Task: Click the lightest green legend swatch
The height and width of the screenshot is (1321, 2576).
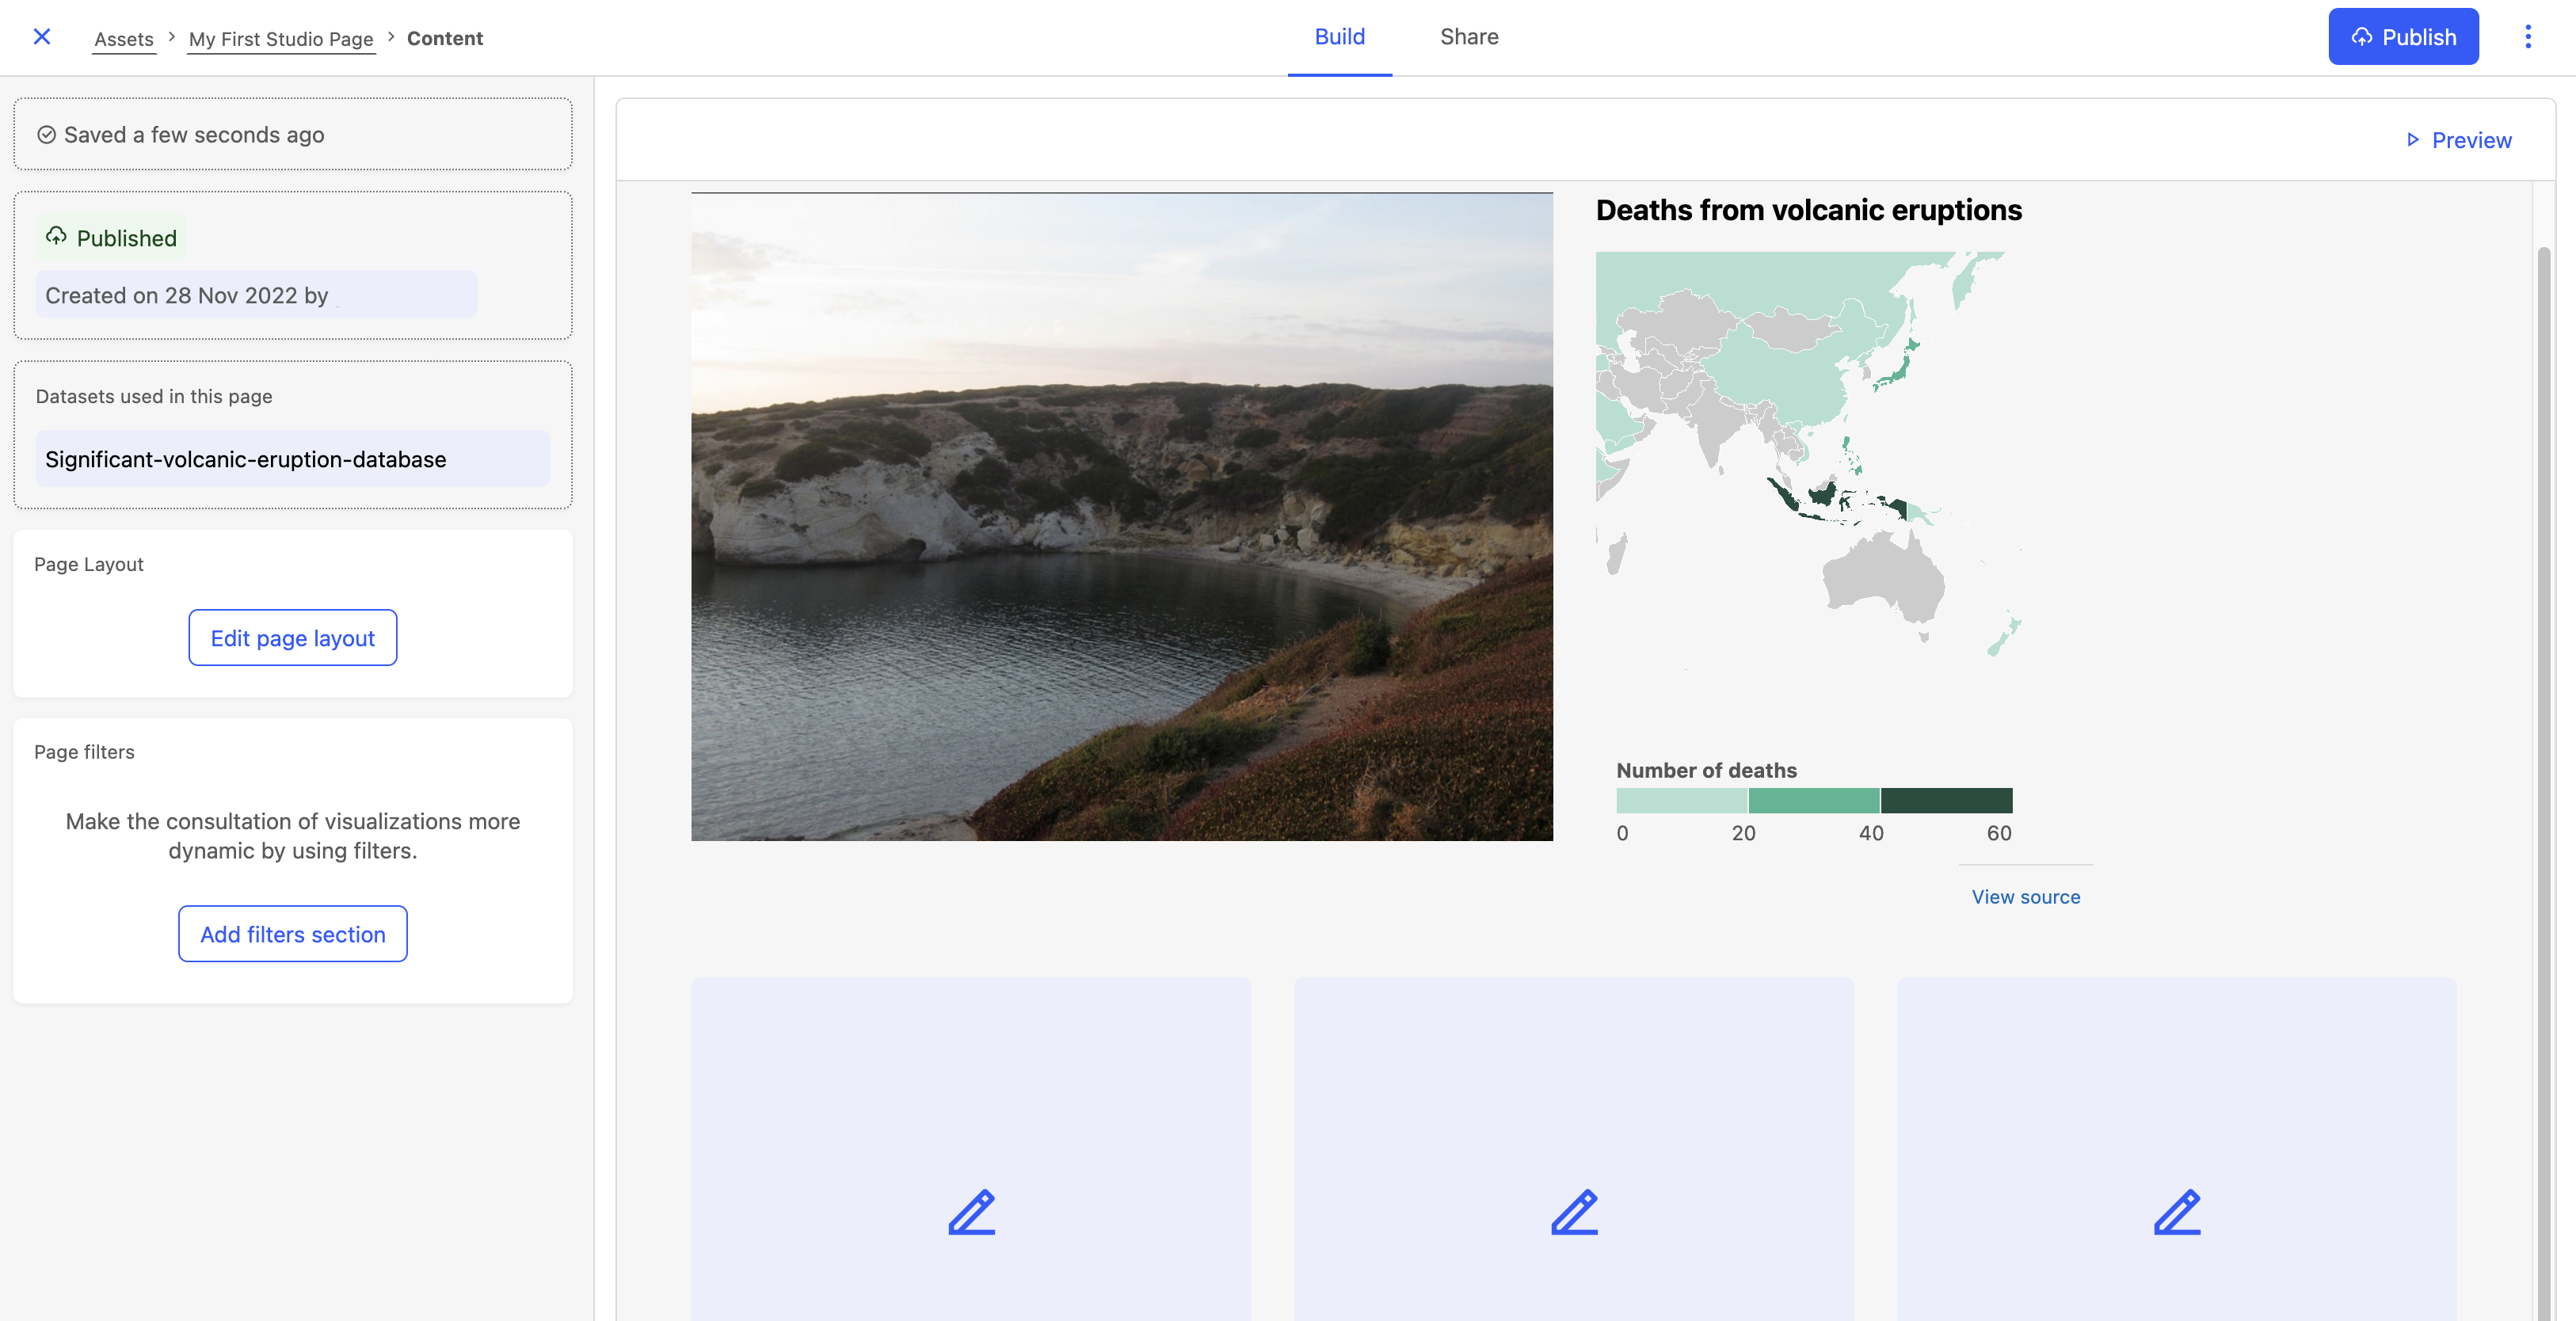Action: coord(1681,800)
